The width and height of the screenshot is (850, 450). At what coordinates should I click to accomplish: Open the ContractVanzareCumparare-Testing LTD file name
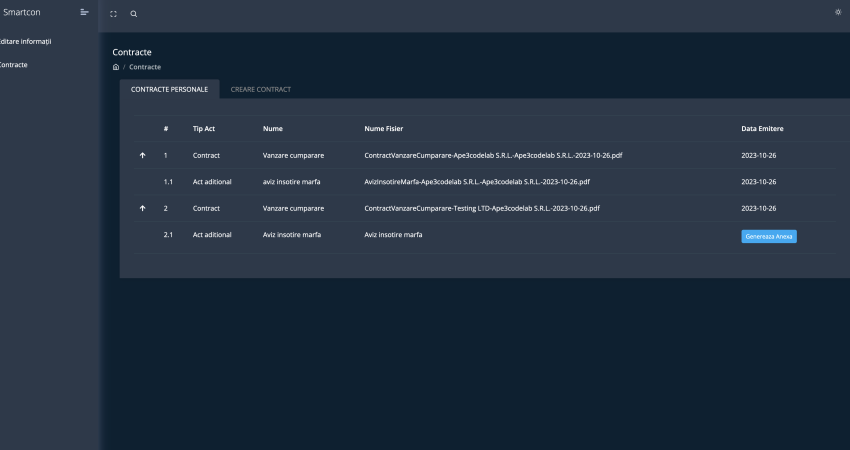click(x=482, y=209)
